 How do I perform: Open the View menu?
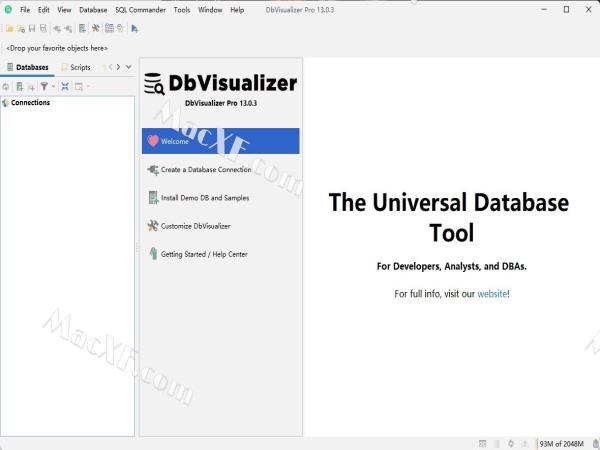click(64, 10)
